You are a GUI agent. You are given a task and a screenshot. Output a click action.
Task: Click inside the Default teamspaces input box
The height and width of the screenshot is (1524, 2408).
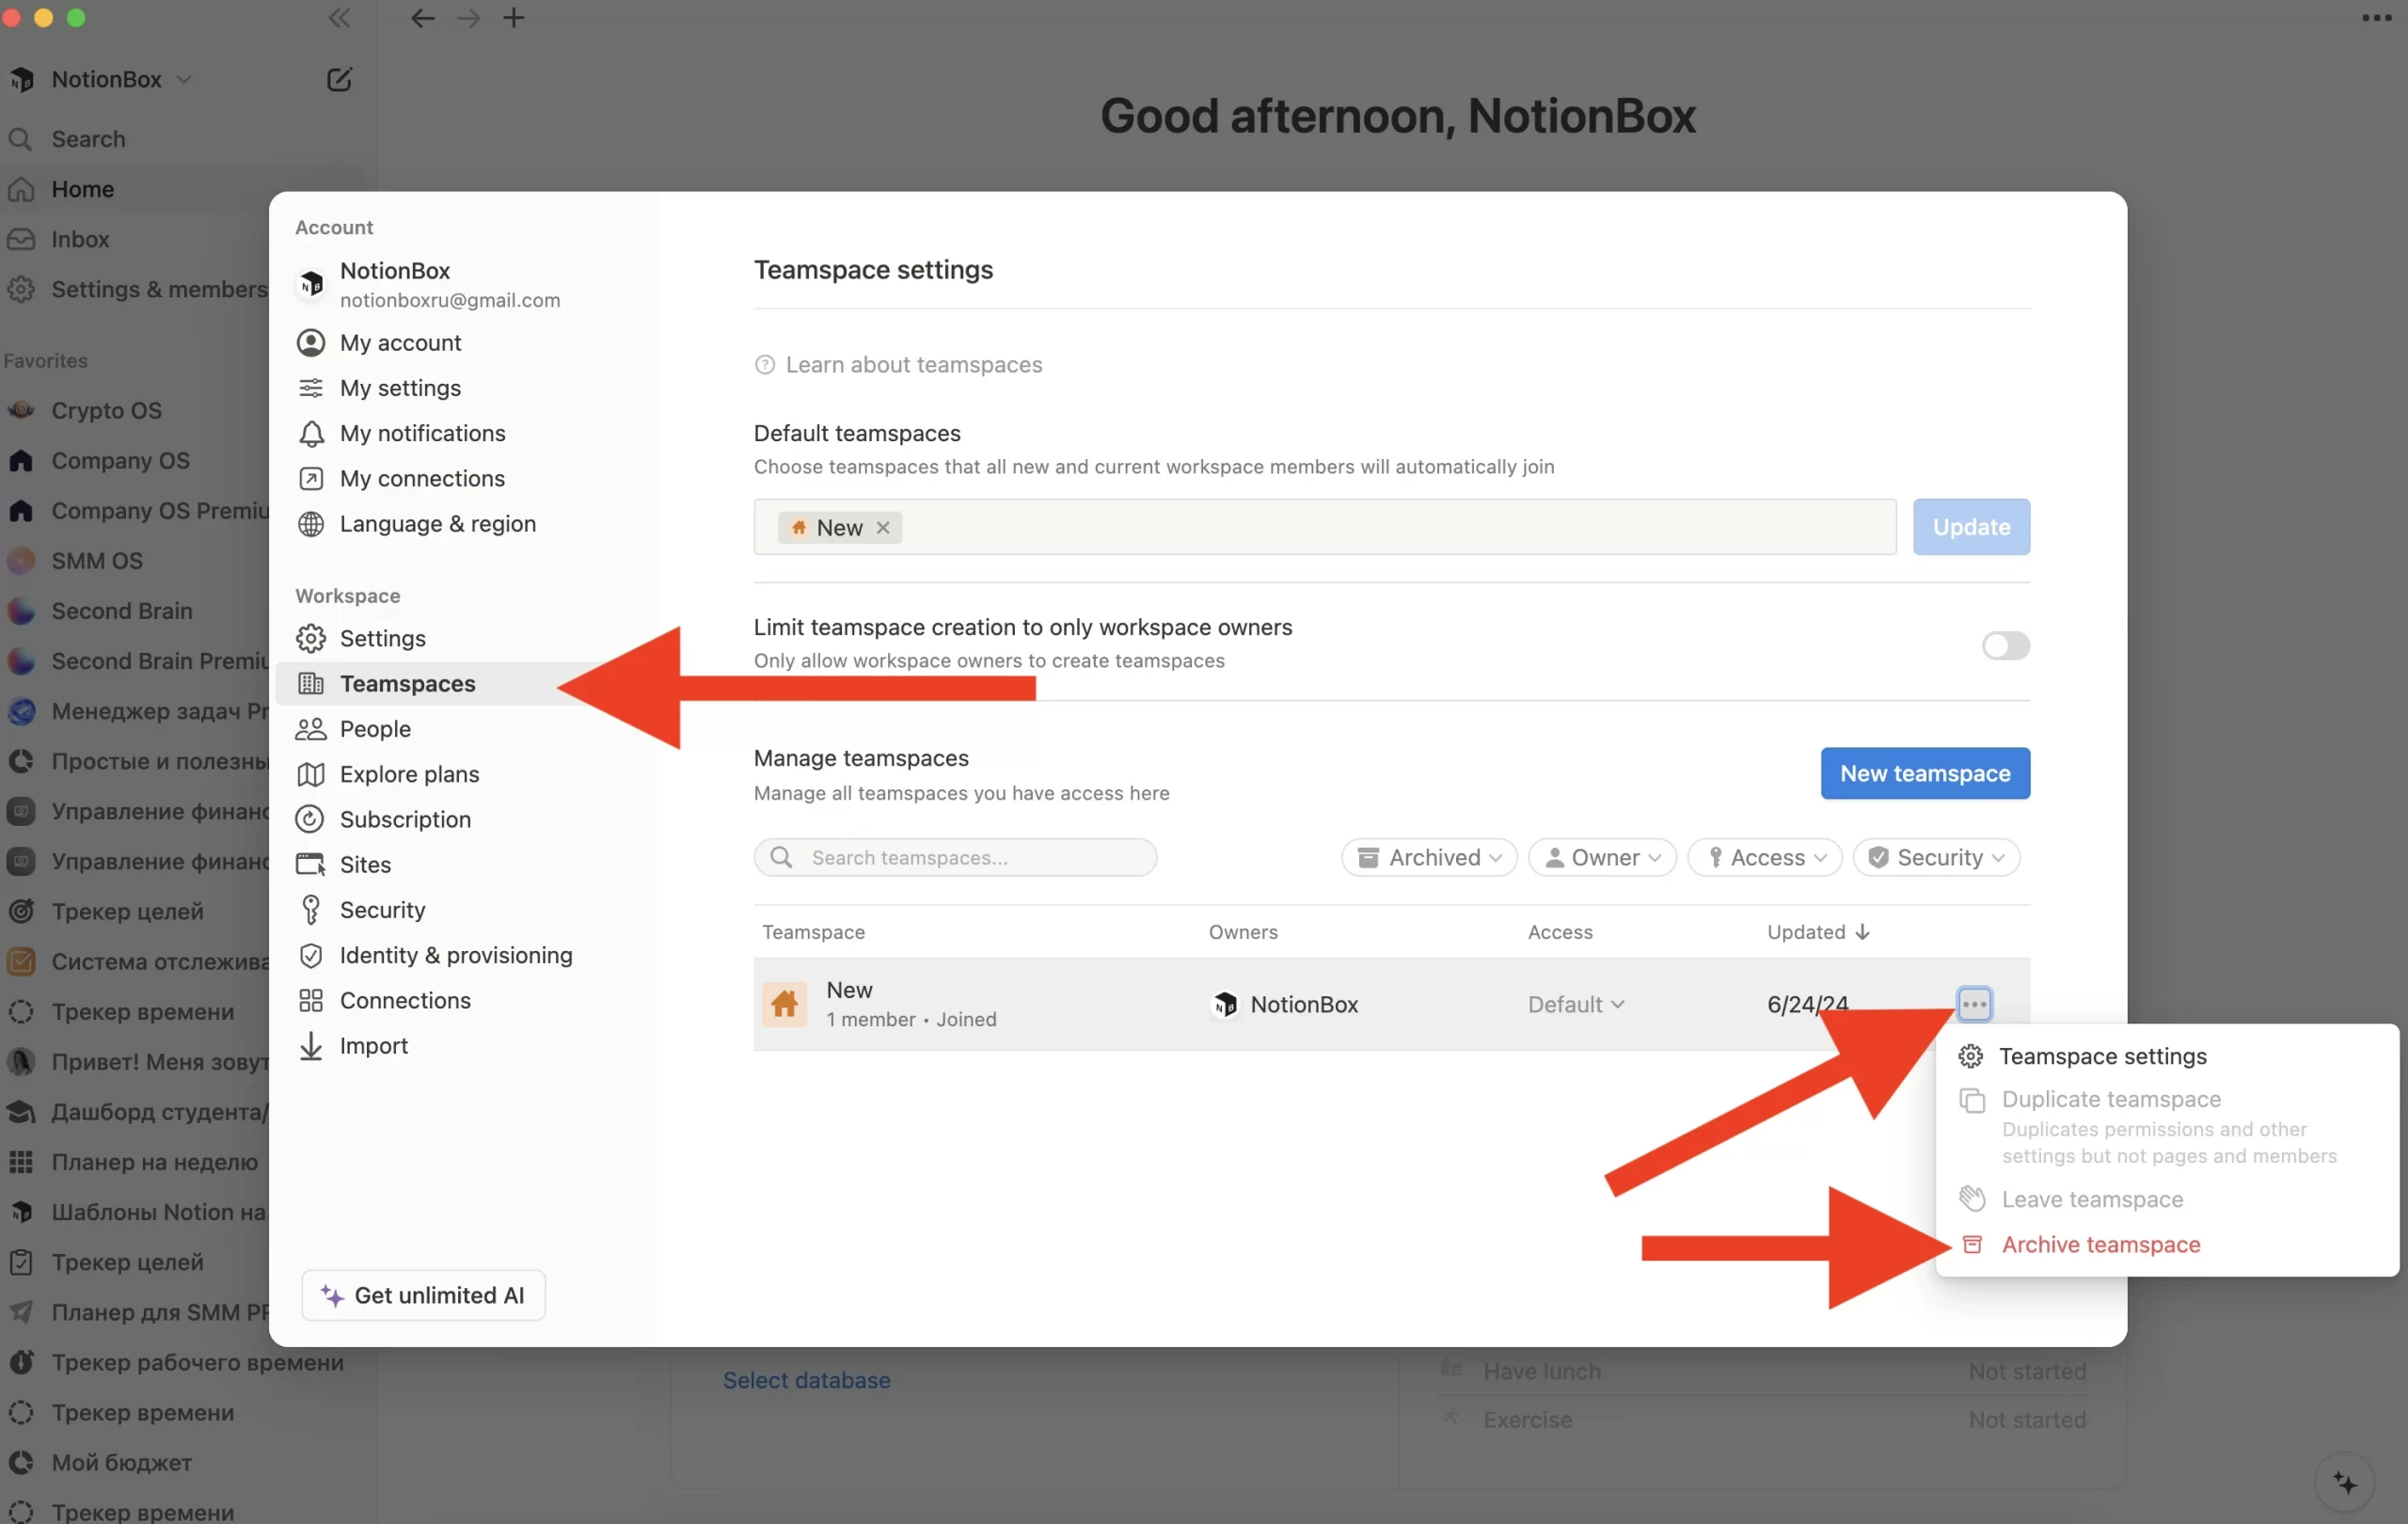click(1325, 527)
